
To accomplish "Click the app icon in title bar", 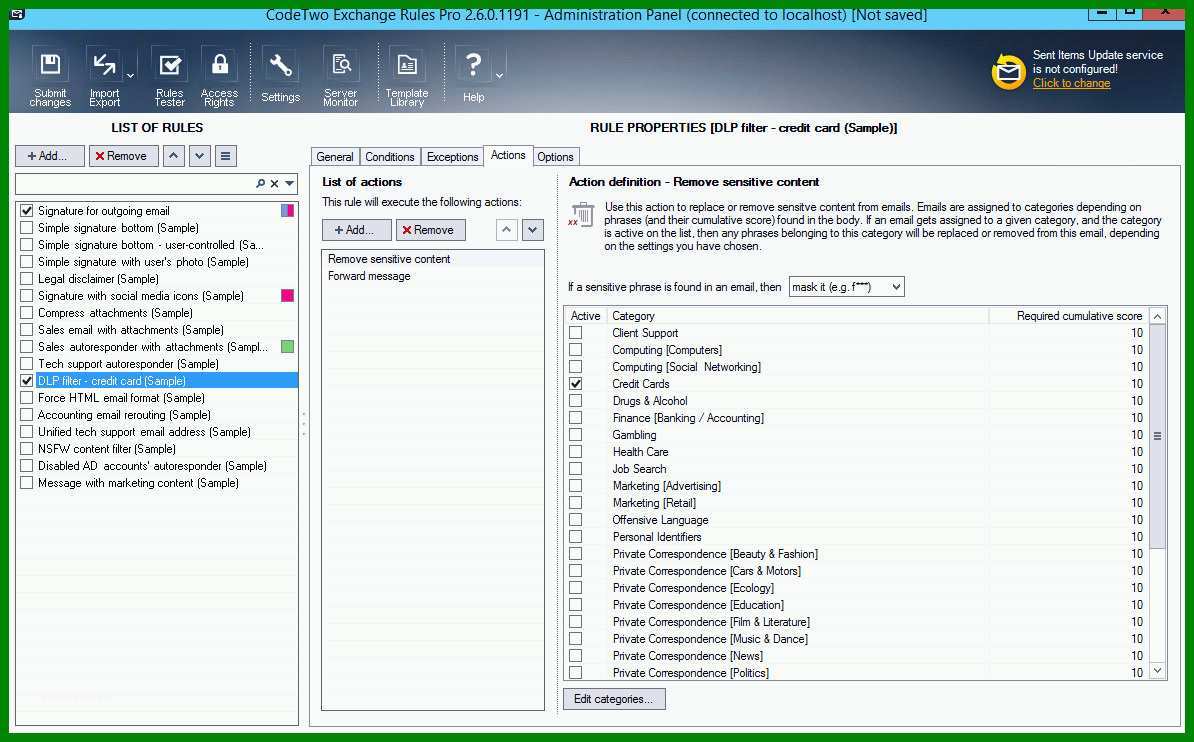I will 18,14.
